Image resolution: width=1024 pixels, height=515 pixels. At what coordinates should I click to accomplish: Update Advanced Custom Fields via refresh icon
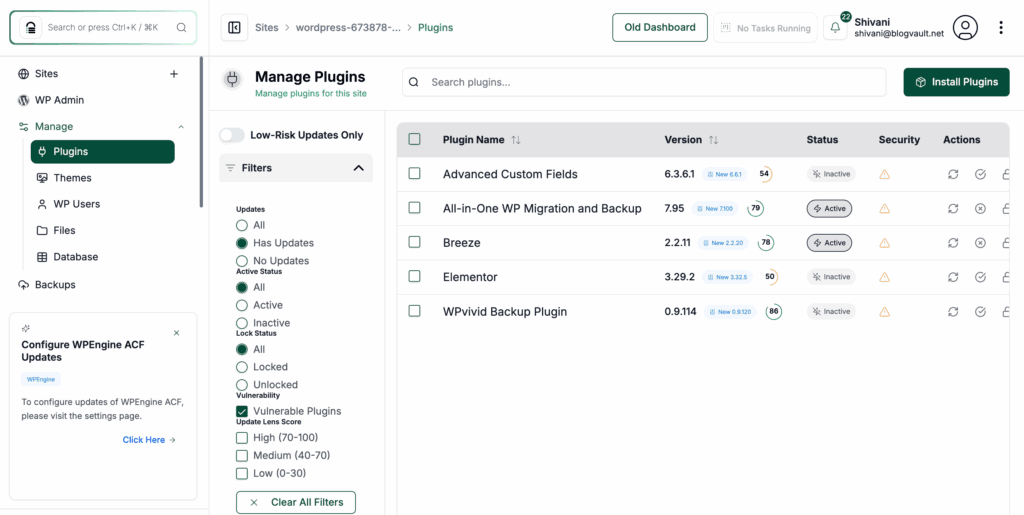click(x=953, y=174)
